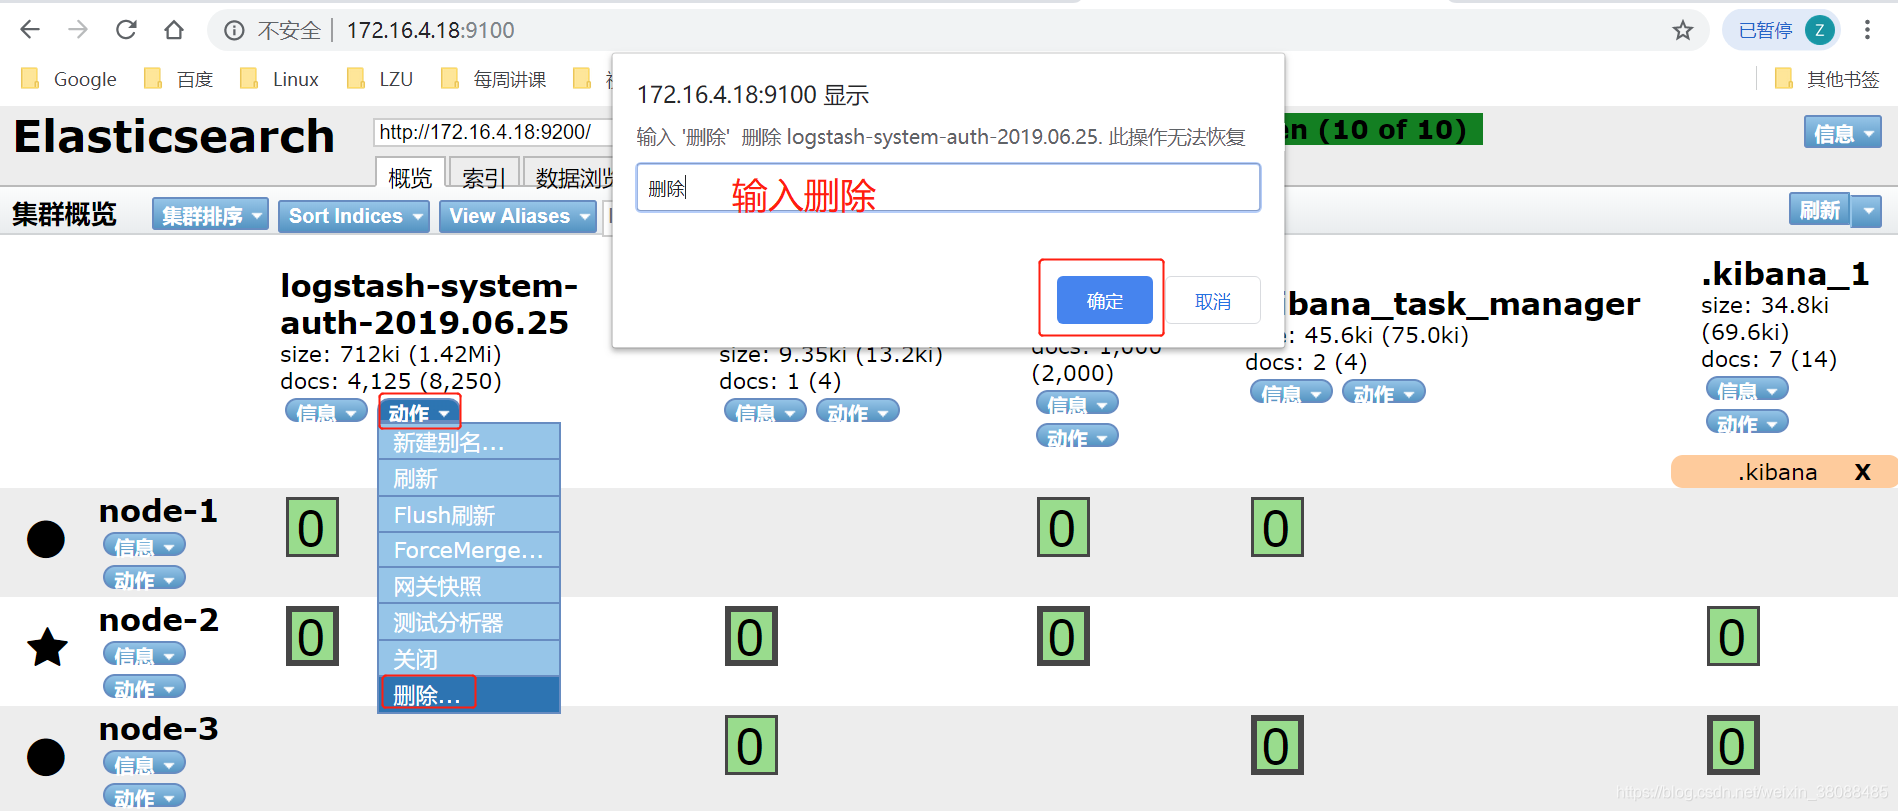Go forward with the browser forward arrow

point(78,30)
